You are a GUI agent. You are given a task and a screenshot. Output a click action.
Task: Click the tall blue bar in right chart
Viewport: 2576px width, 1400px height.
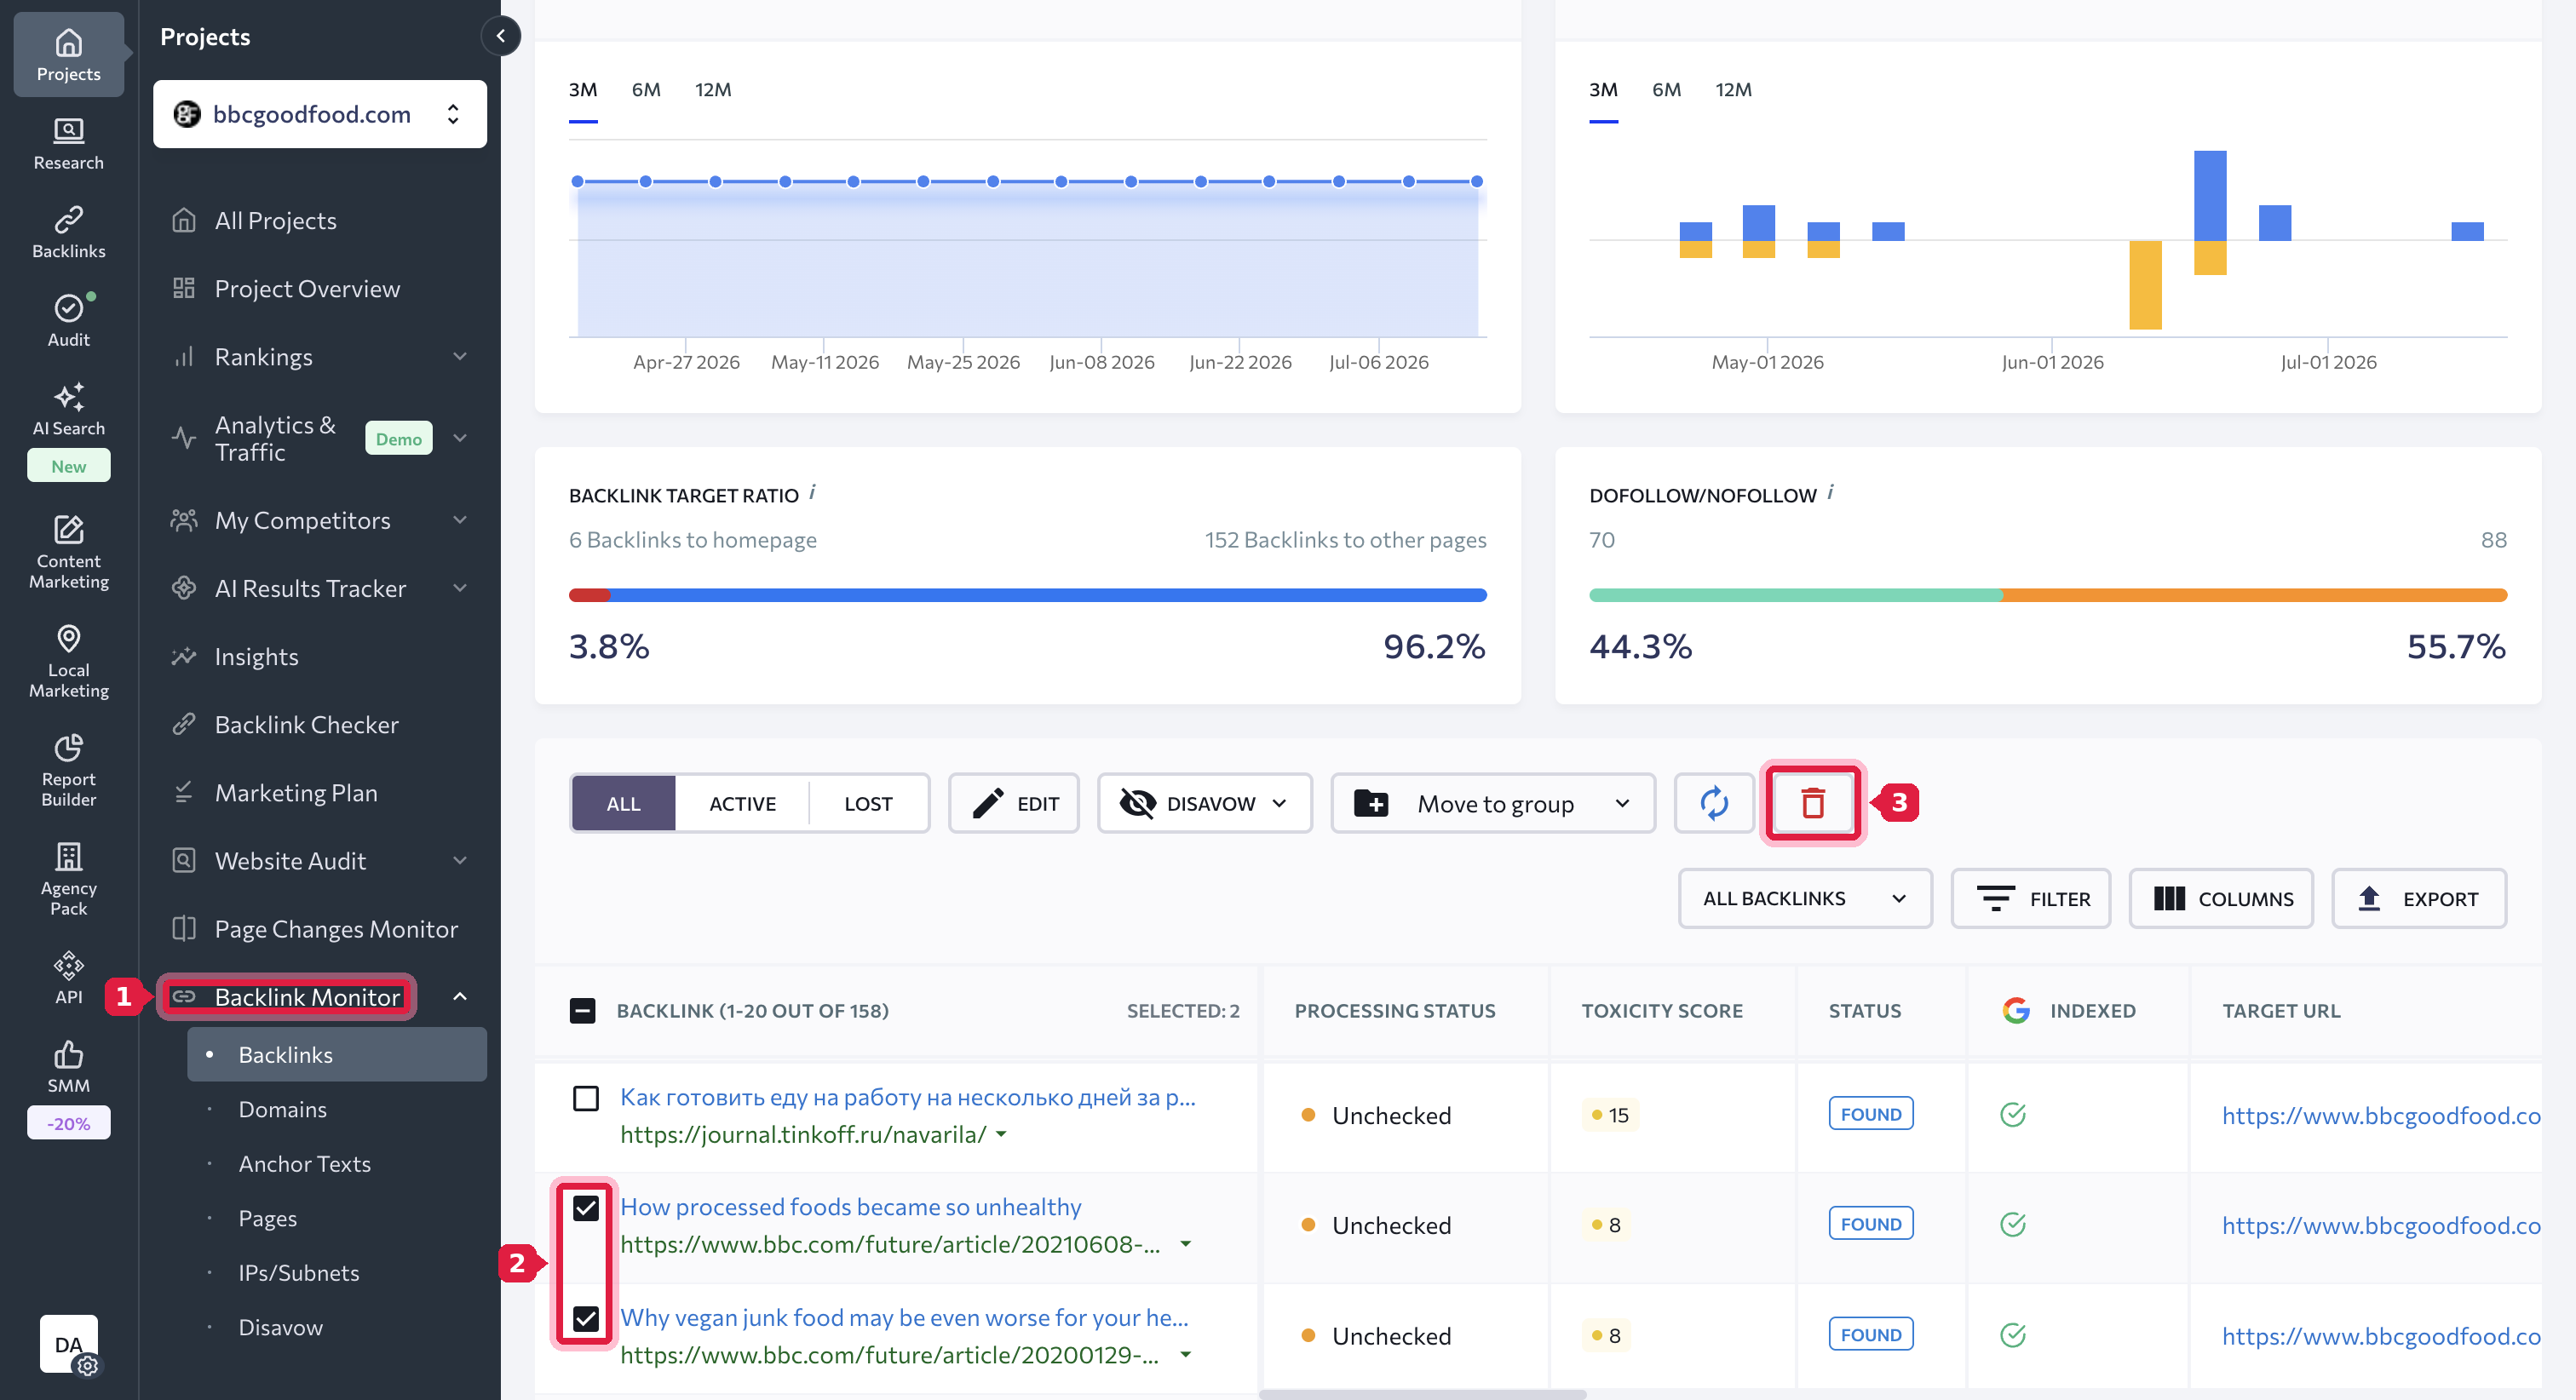pyautogui.click(x=2209, y=195)
